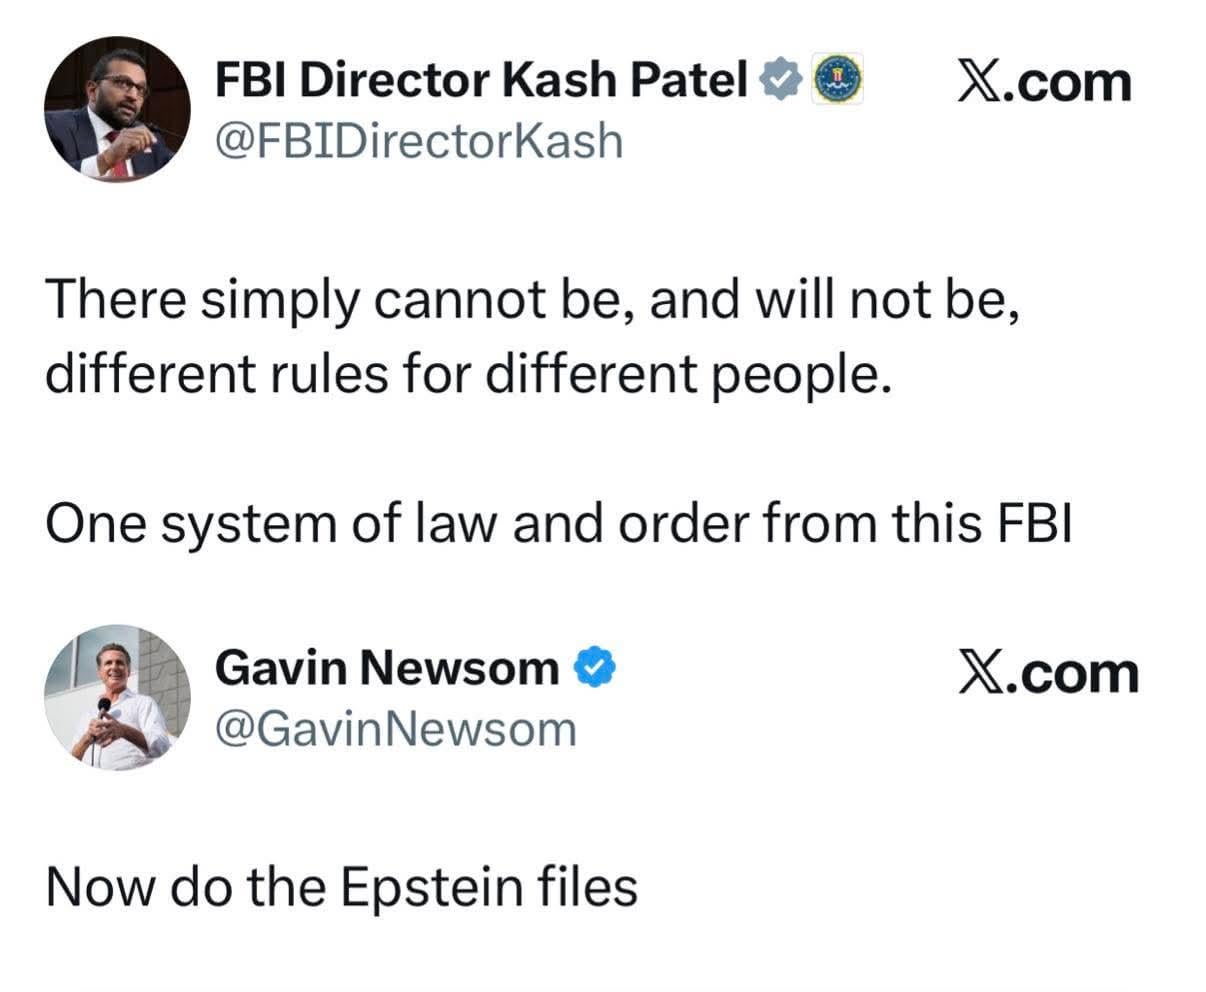The image size is (1206, 992).
Task: Open Gavin Newsom's profile picture
Action: pyautogui.click(x=117, y=697)
